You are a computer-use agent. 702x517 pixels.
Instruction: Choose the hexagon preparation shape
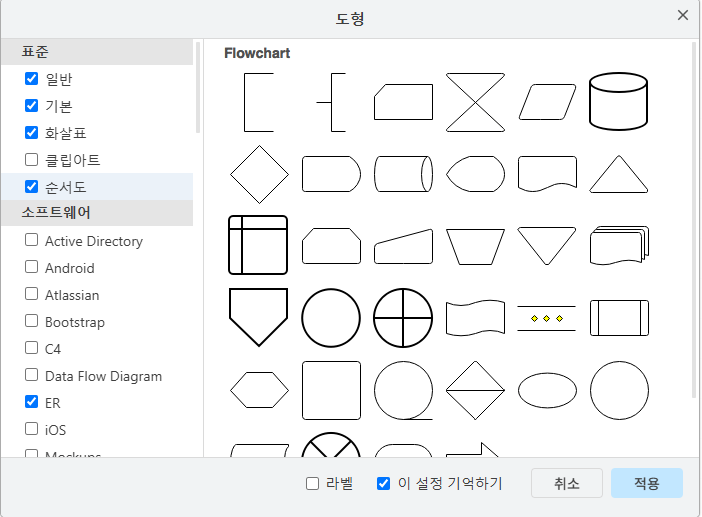pos(259,390)
